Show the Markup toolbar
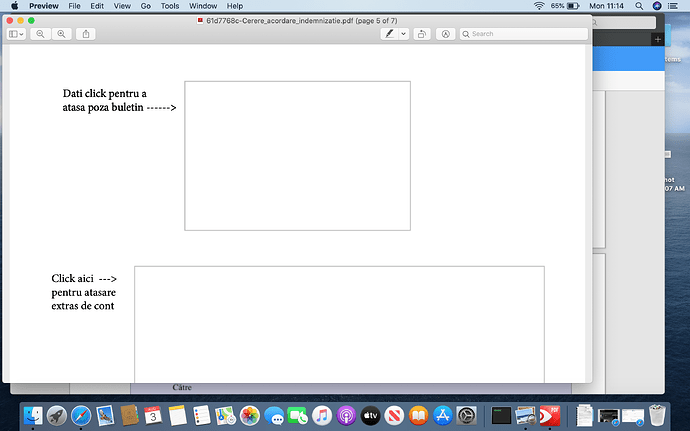The height and width of the screenshot is (431, 690). pyautogui.click(x=445, y=34)
